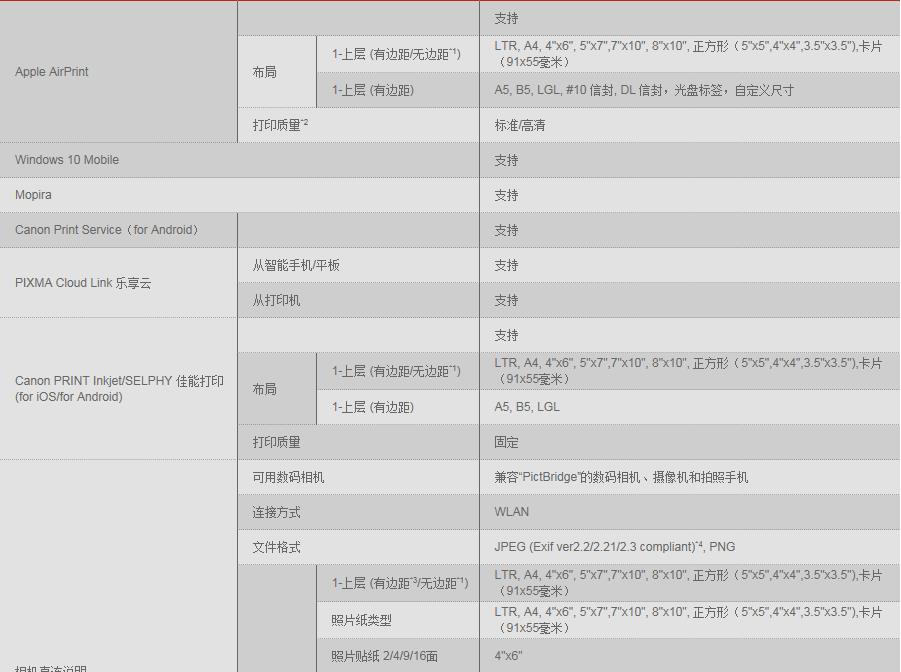Click the WLAN value
The image size is (901, 672).
[x=511, y=512]
